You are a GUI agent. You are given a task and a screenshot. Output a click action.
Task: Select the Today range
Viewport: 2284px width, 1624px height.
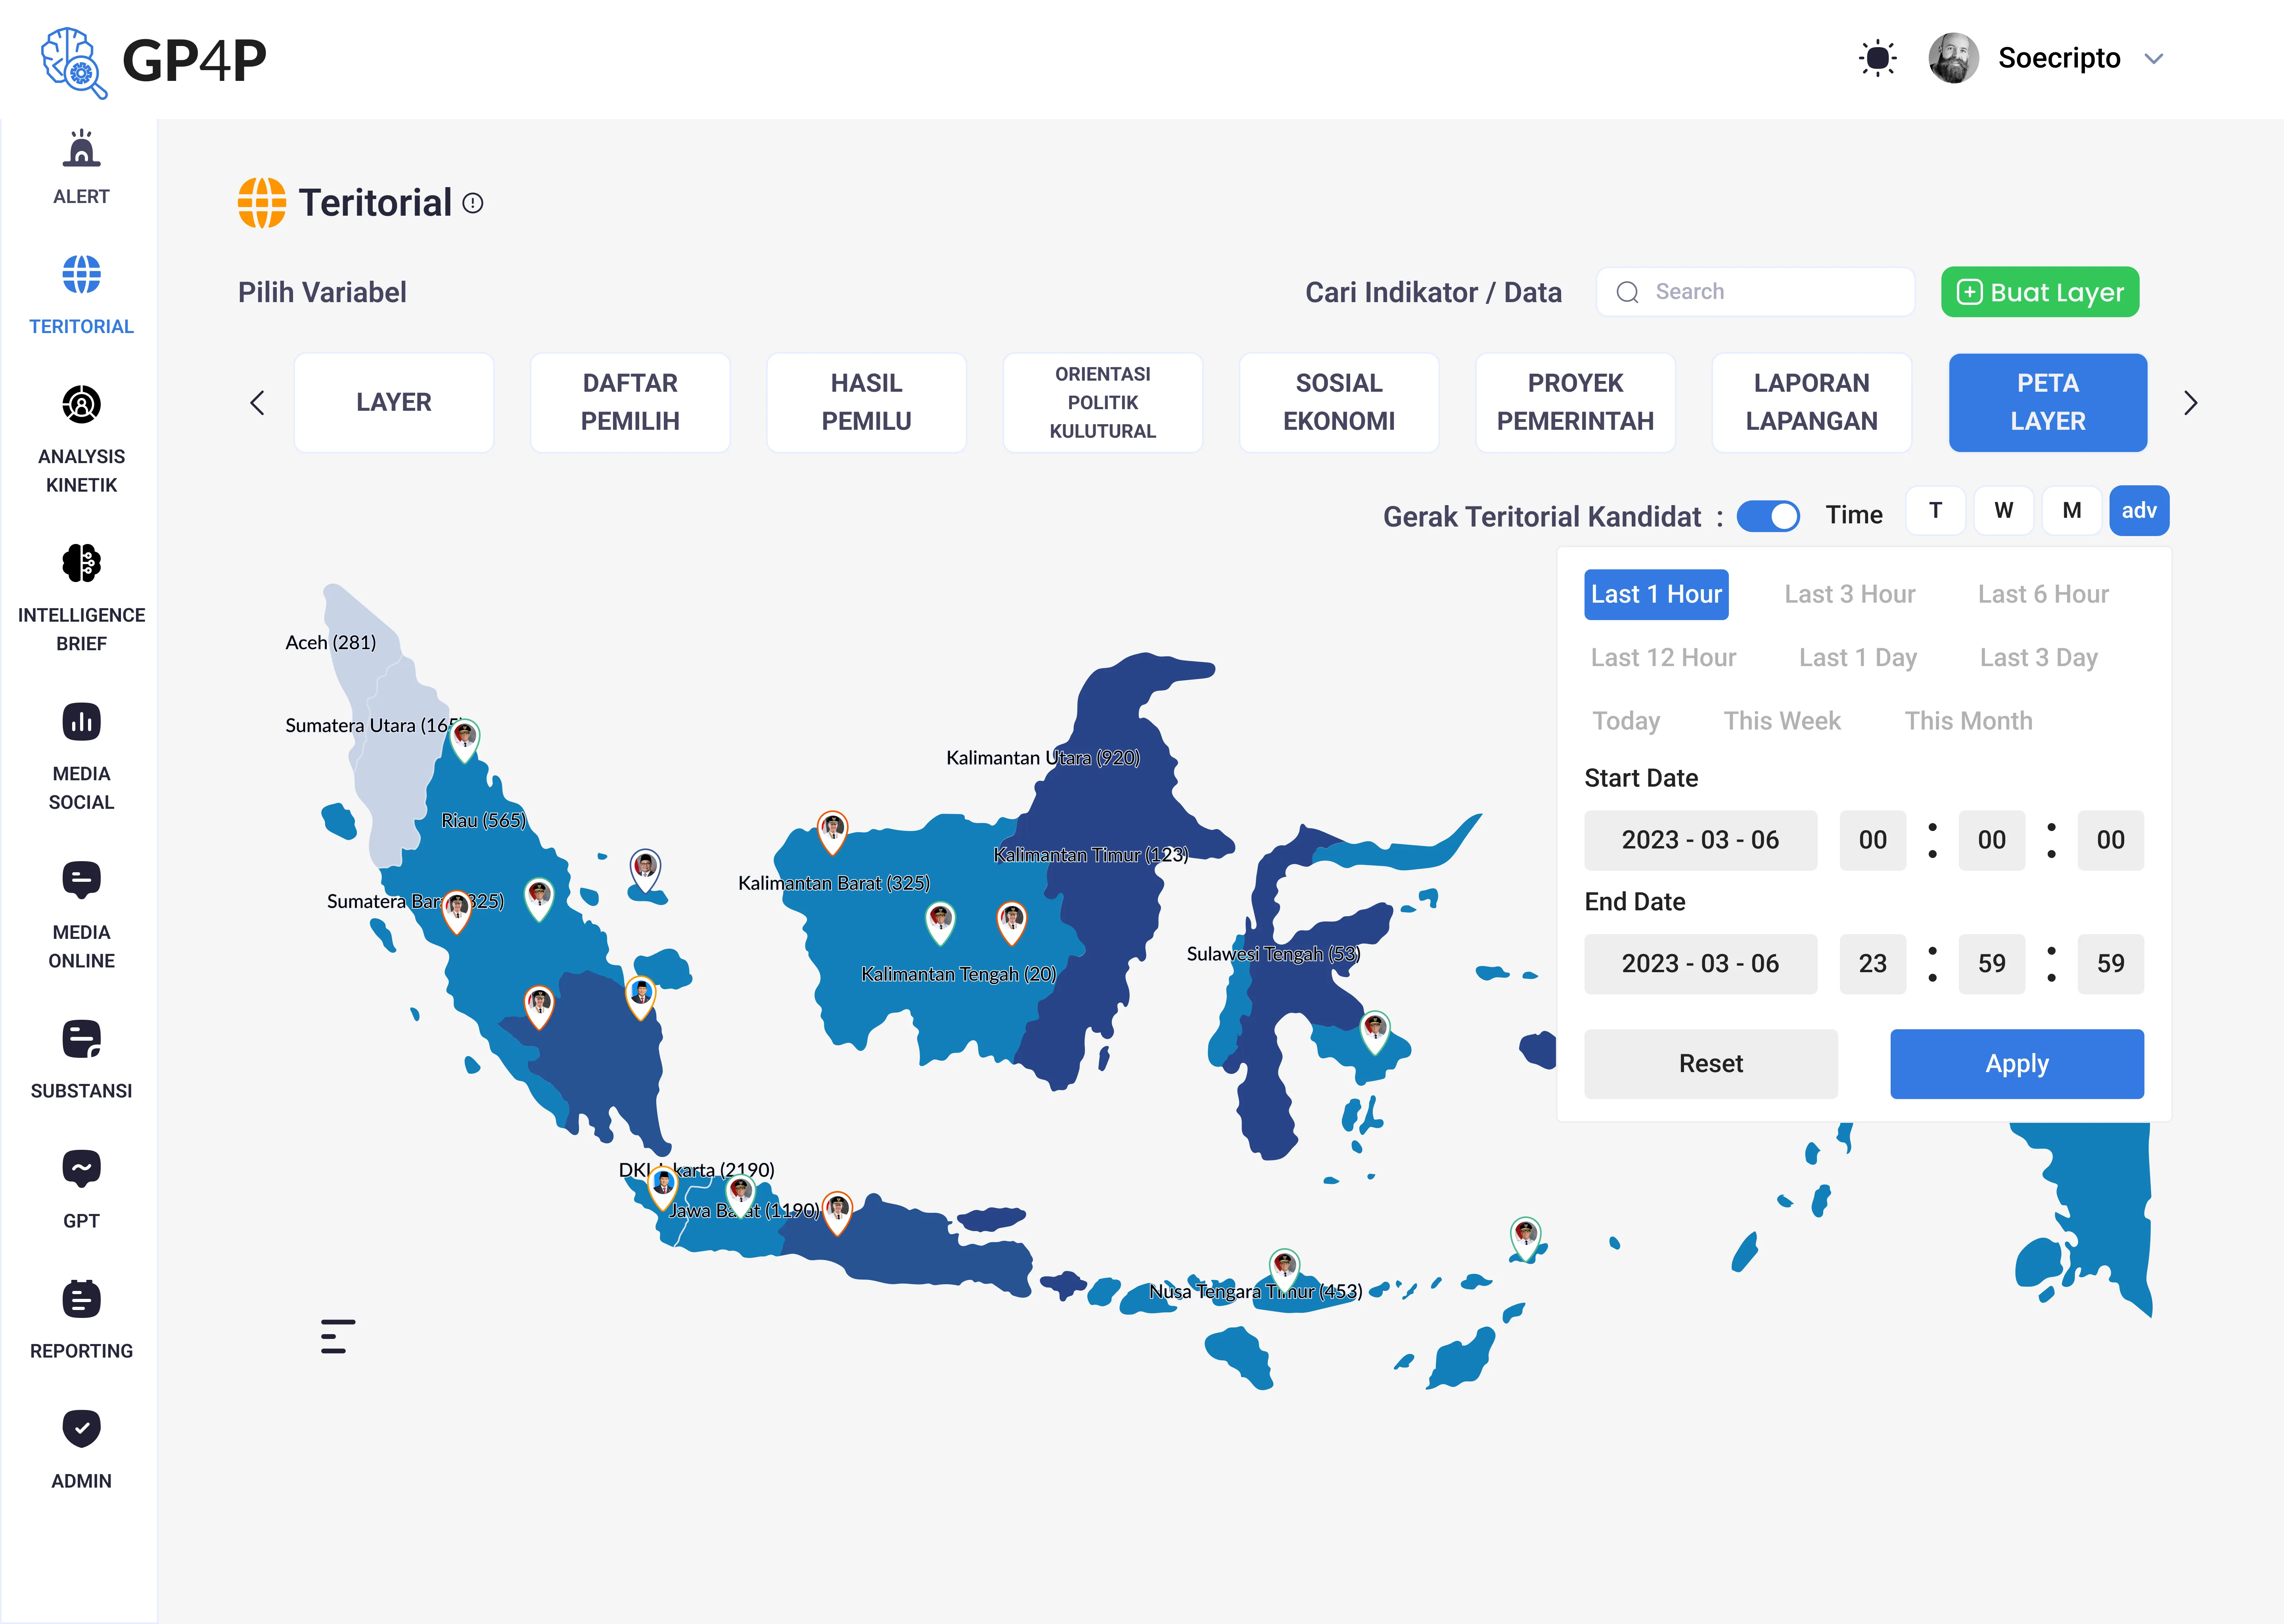1626,721
